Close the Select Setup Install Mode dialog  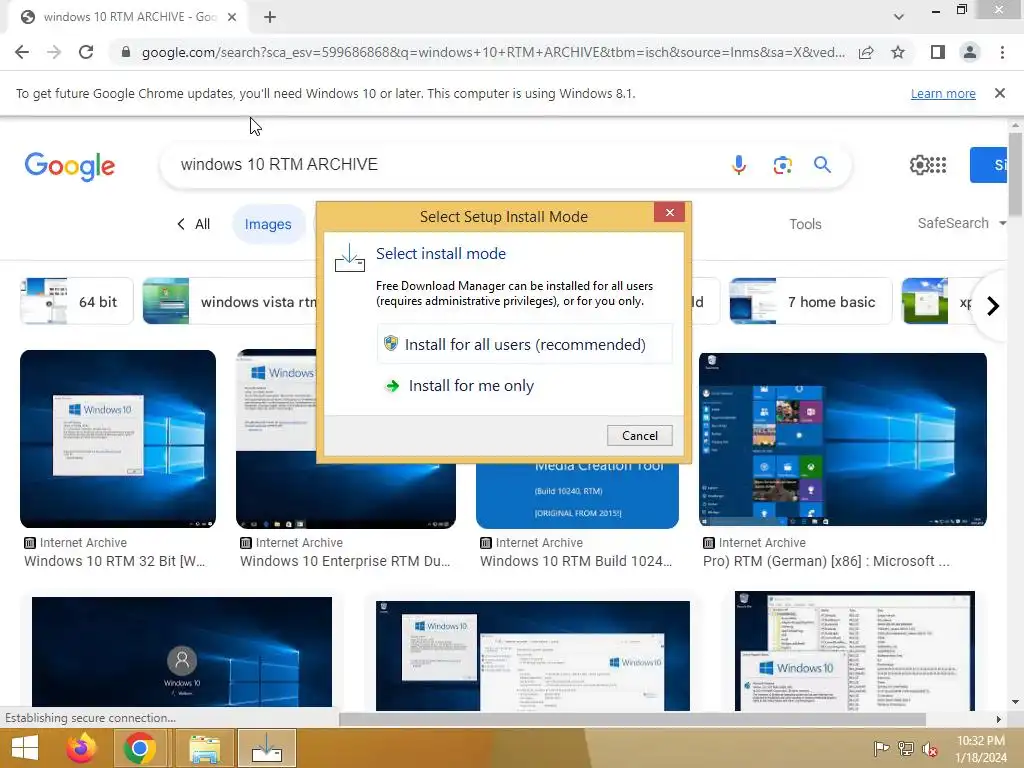point(669,212)
